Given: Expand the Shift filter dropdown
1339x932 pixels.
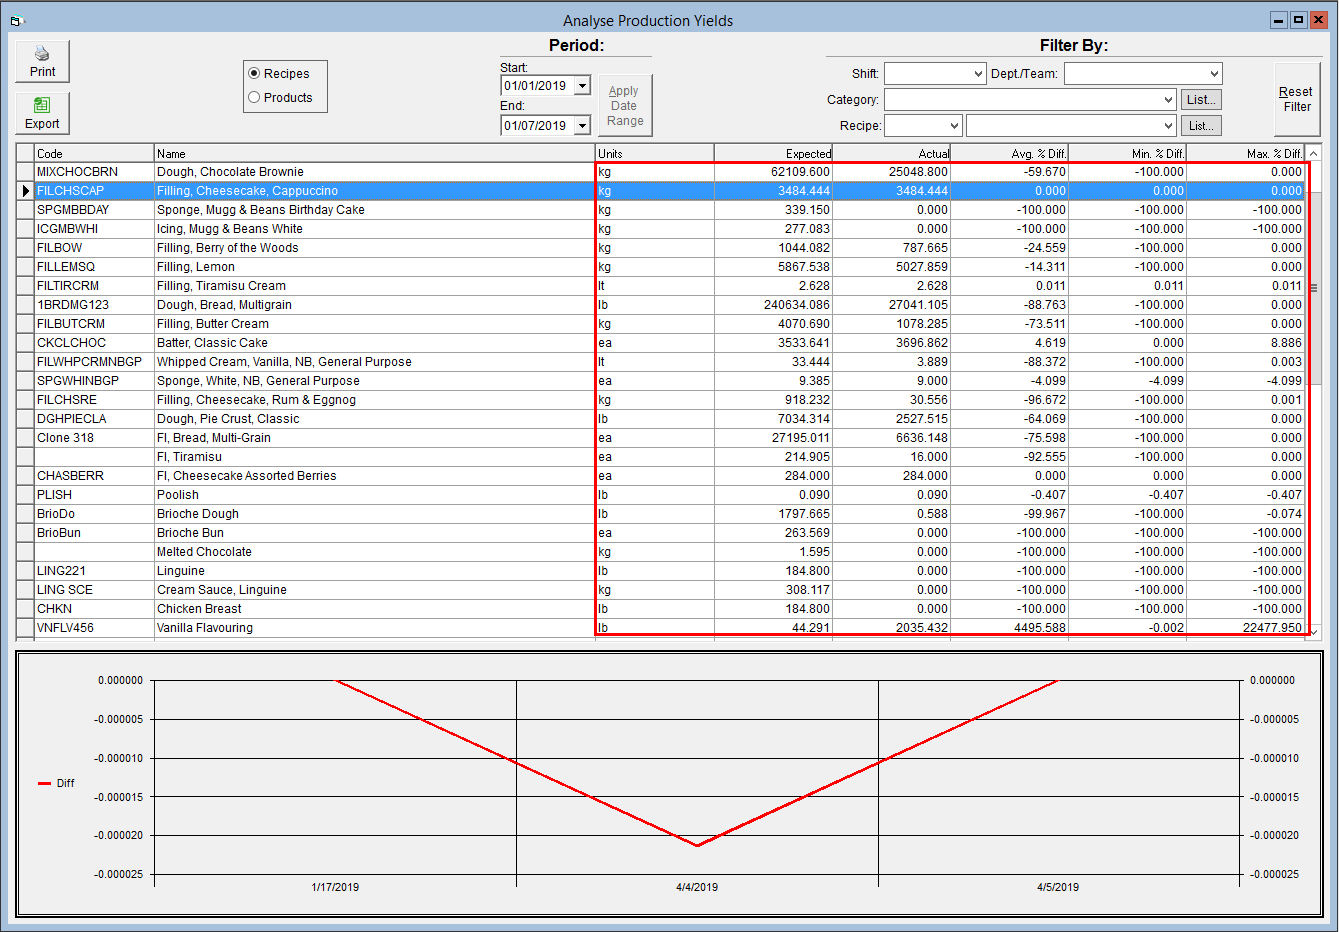Looking at the screenshot, I should [979, 74].
